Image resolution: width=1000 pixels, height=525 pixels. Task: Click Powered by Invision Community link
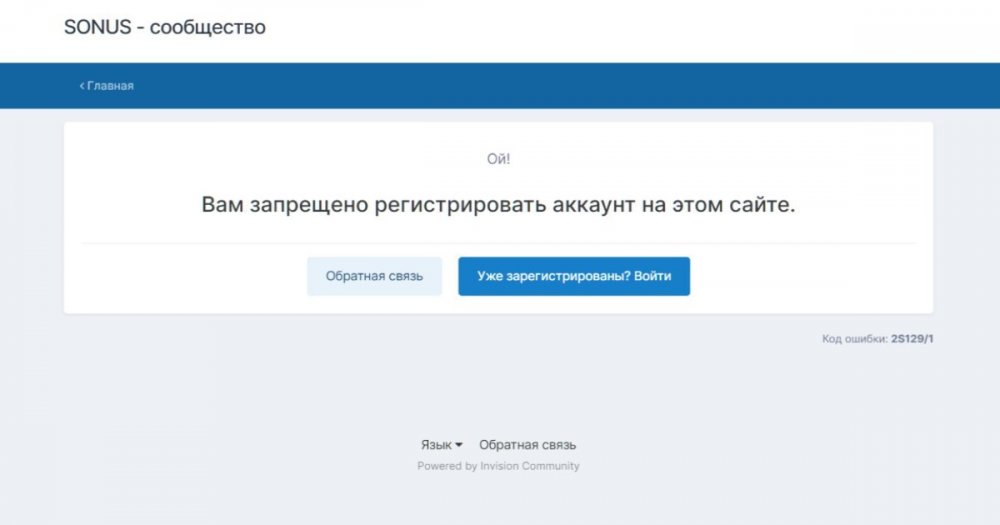(498, 466)
